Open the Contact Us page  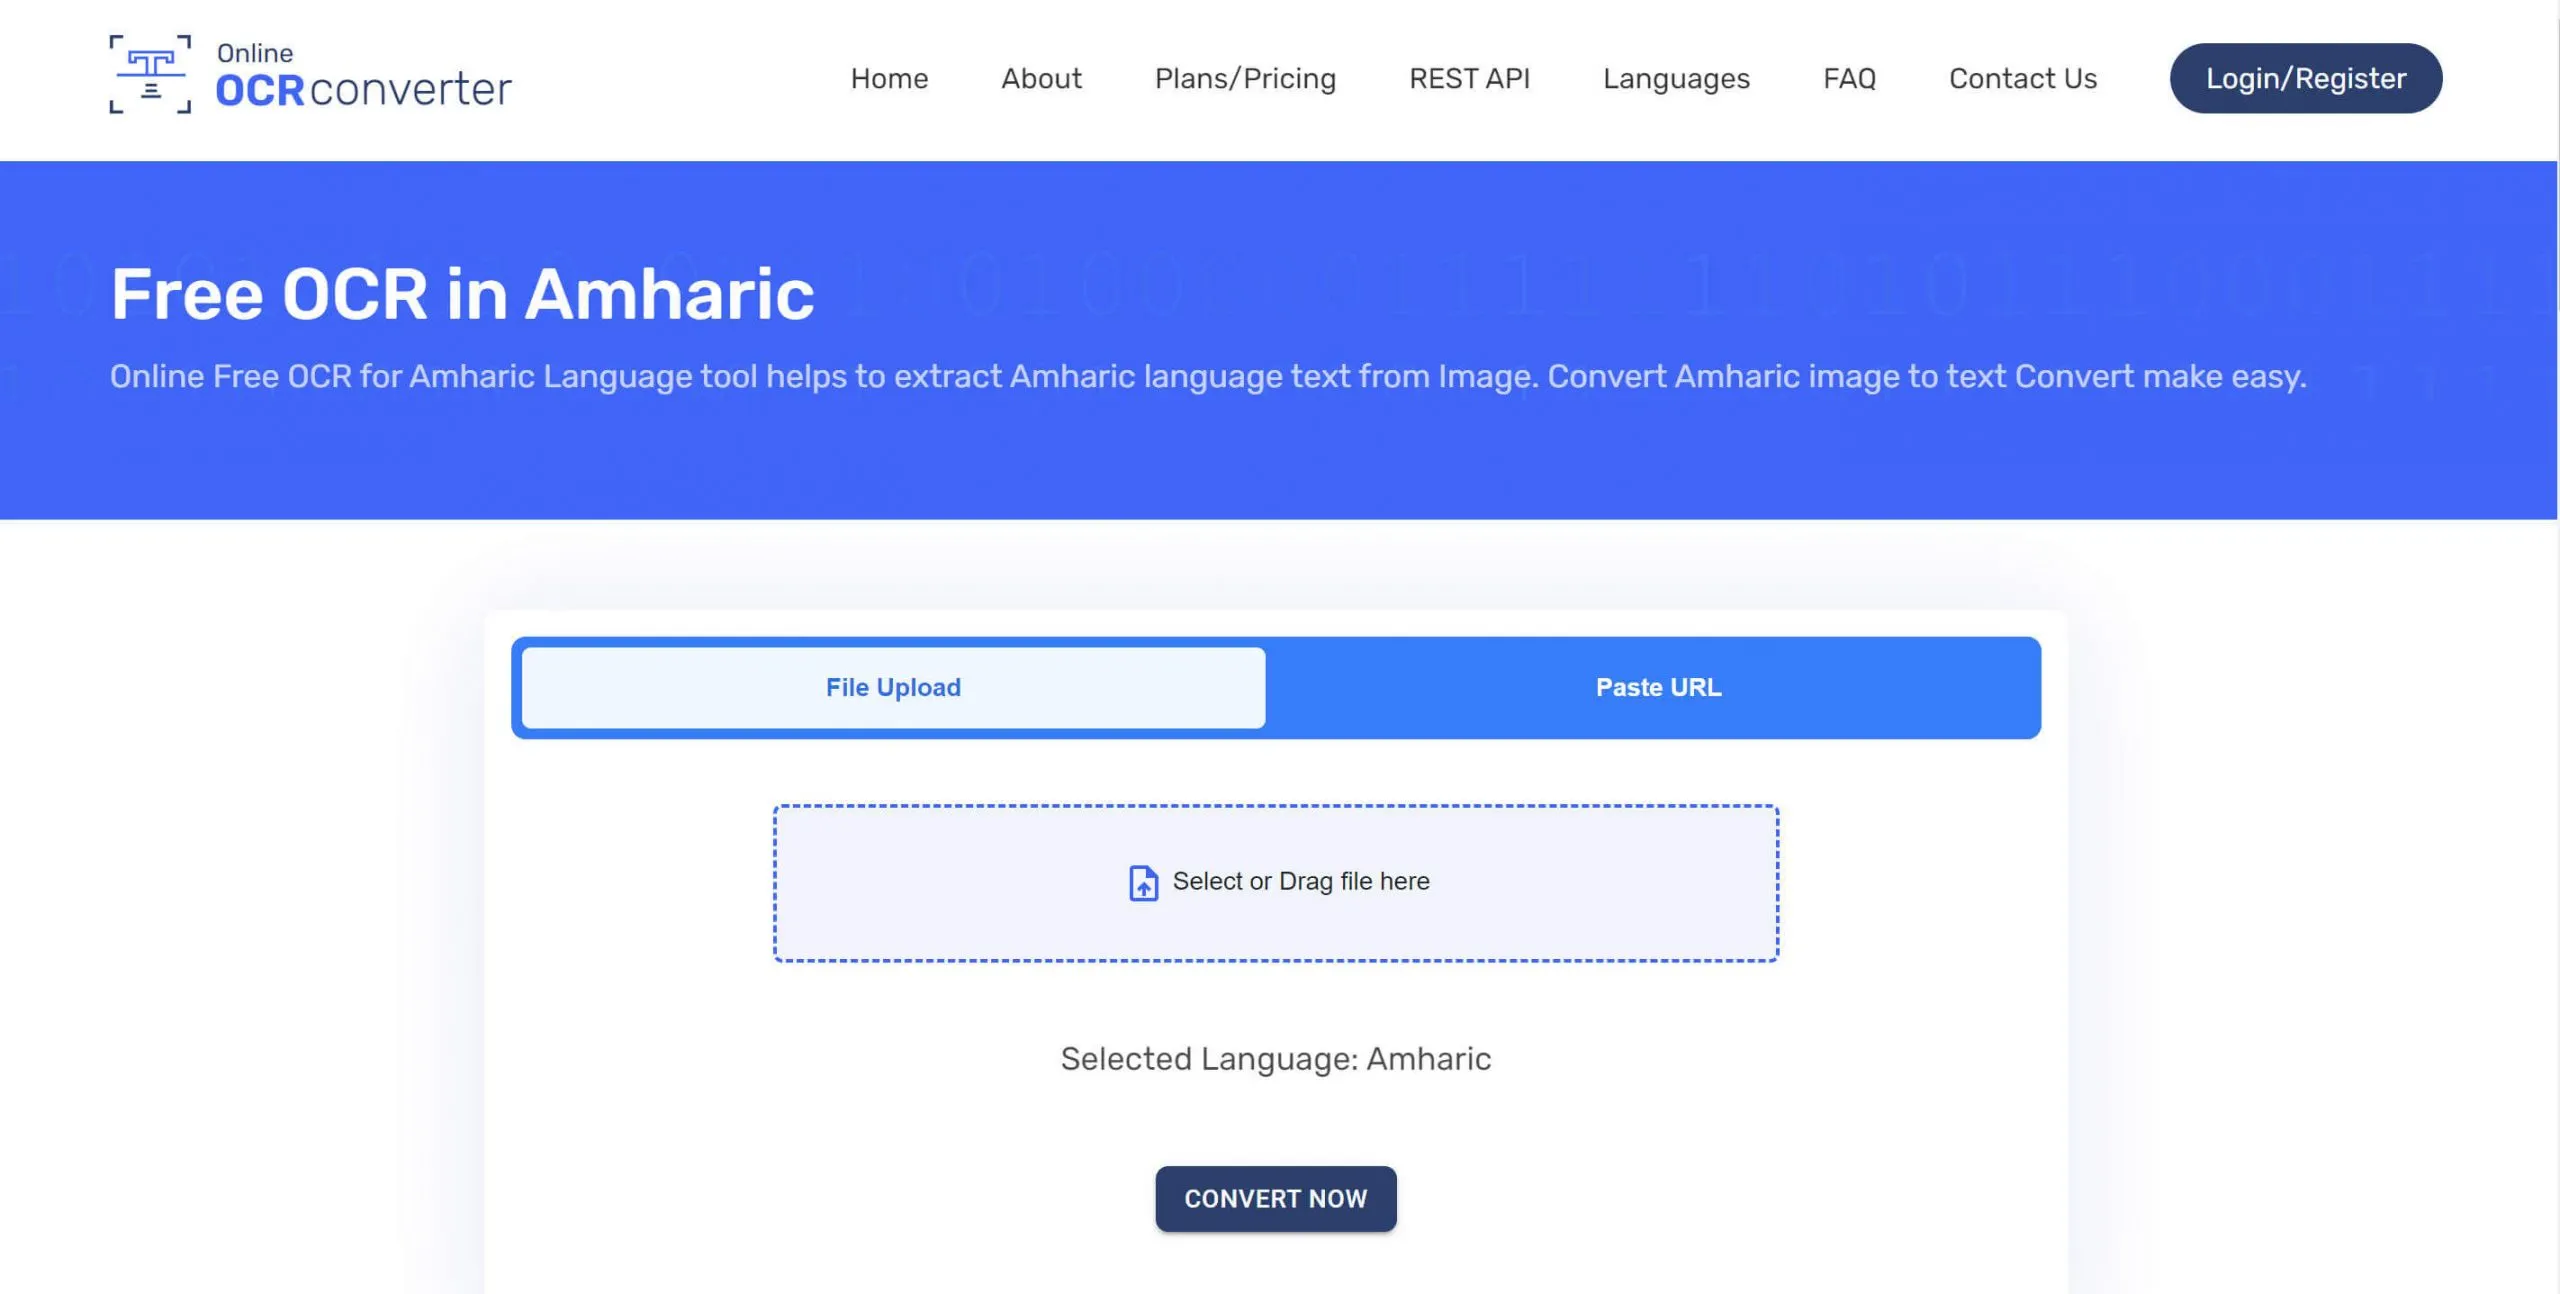click(x=2022, y=78)
